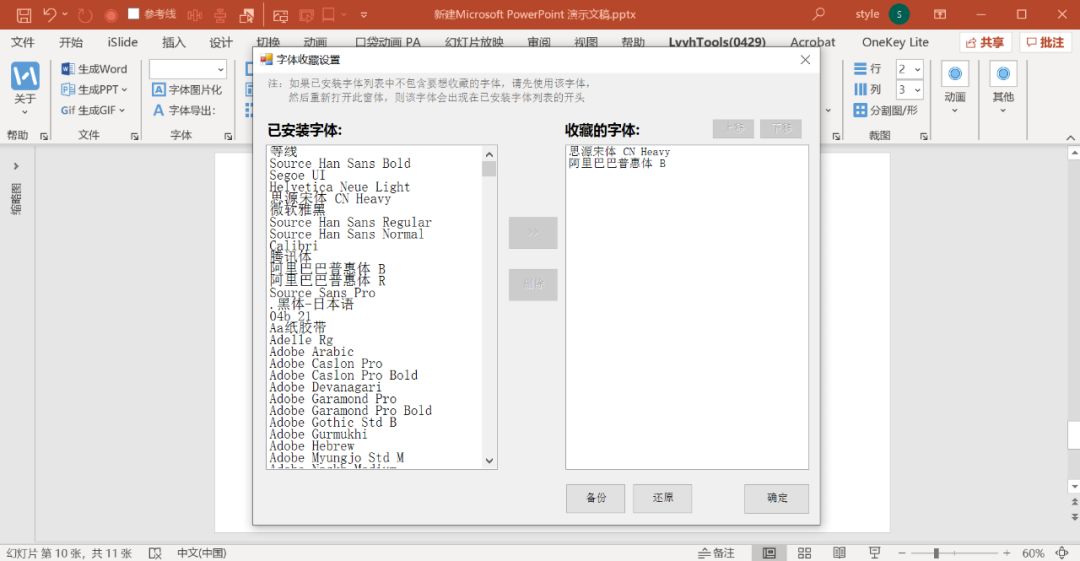
Task: Undo the last action
Action: point(49,14)
